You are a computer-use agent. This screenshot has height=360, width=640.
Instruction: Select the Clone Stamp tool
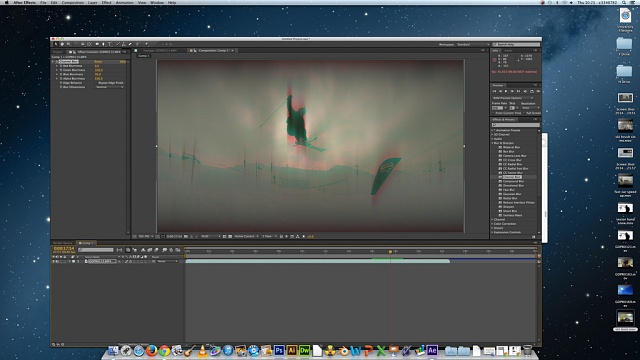[124, 44]
